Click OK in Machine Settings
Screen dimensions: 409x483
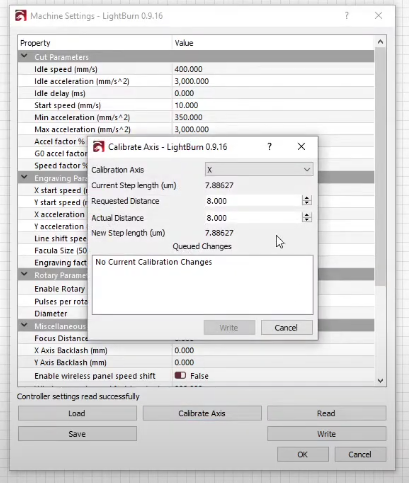click(x=303, y=454)
